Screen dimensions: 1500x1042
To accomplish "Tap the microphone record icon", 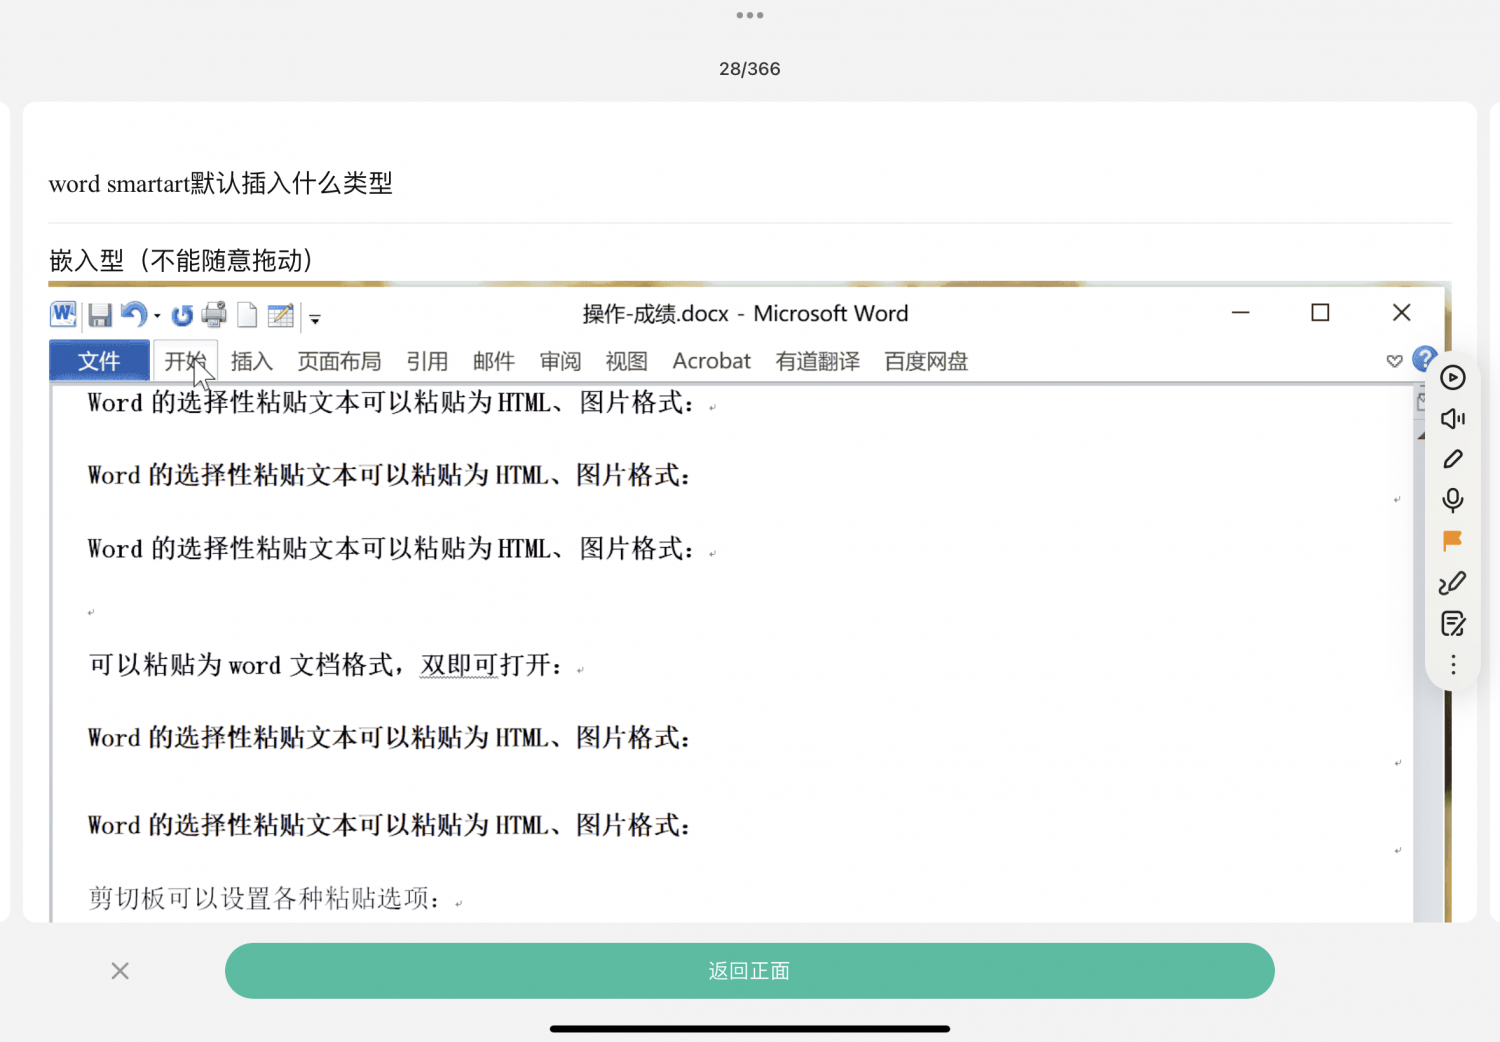I will 1453,500.
